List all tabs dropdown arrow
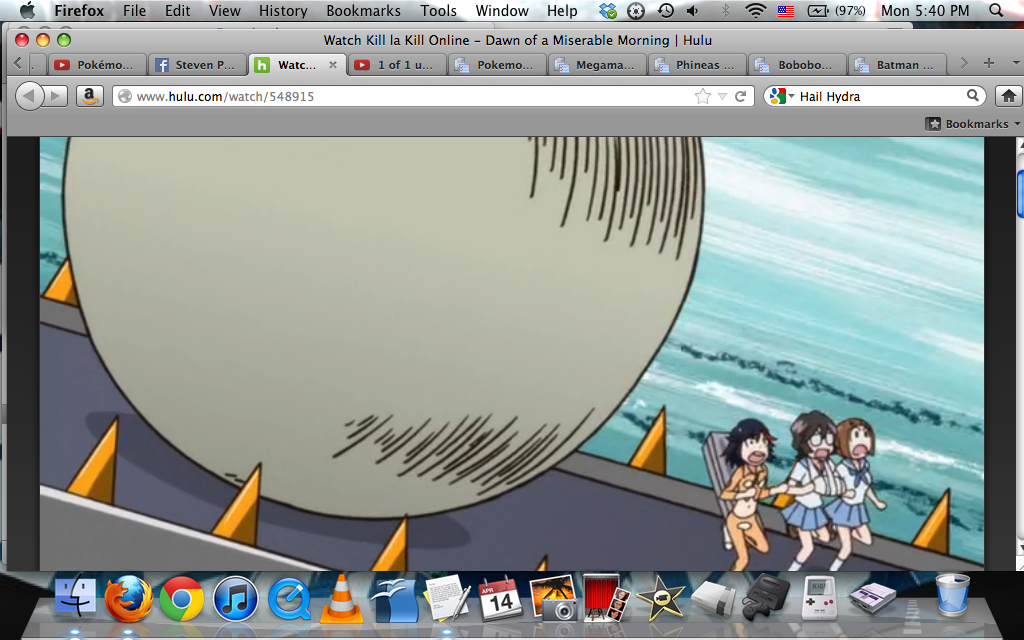This screenshot has height=640, width=1024. pos(1016,63)
